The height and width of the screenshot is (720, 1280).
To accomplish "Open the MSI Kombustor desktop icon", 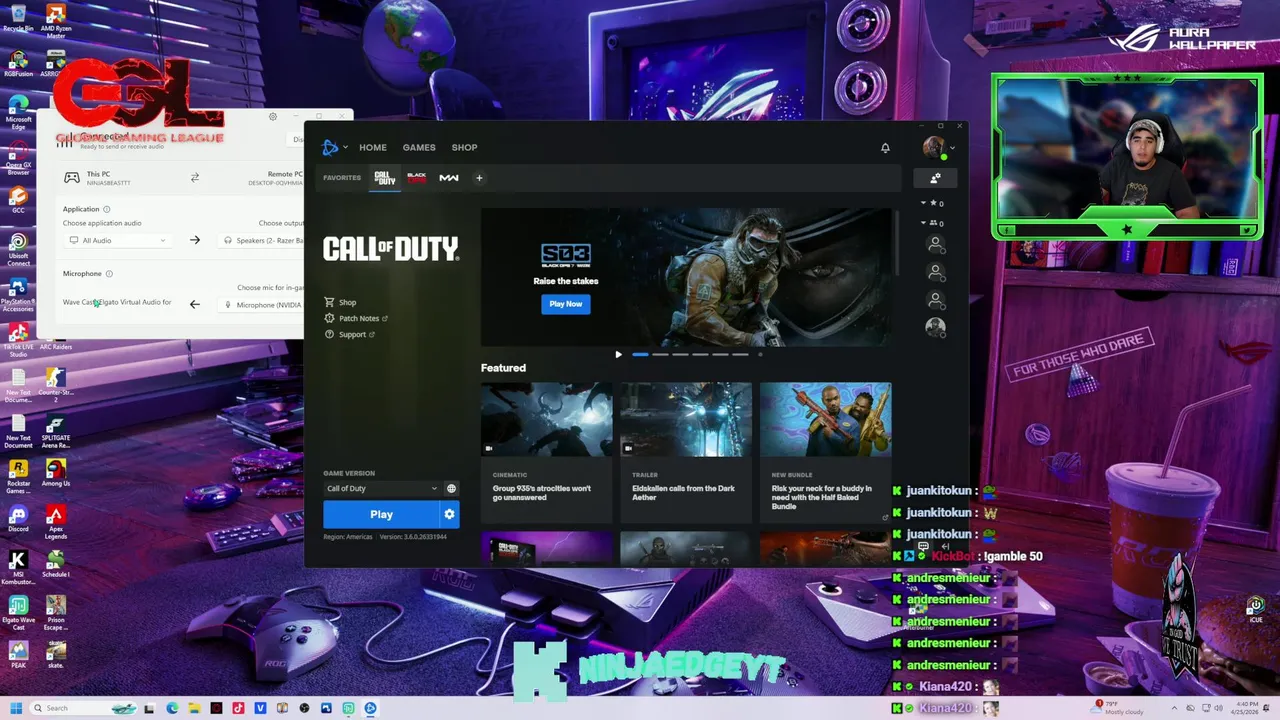I will 18,567.
